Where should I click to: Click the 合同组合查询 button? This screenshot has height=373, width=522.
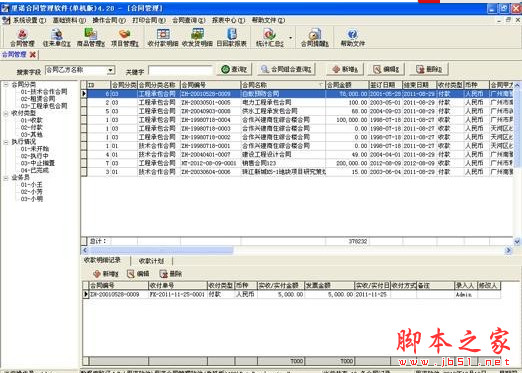(286, 69)
